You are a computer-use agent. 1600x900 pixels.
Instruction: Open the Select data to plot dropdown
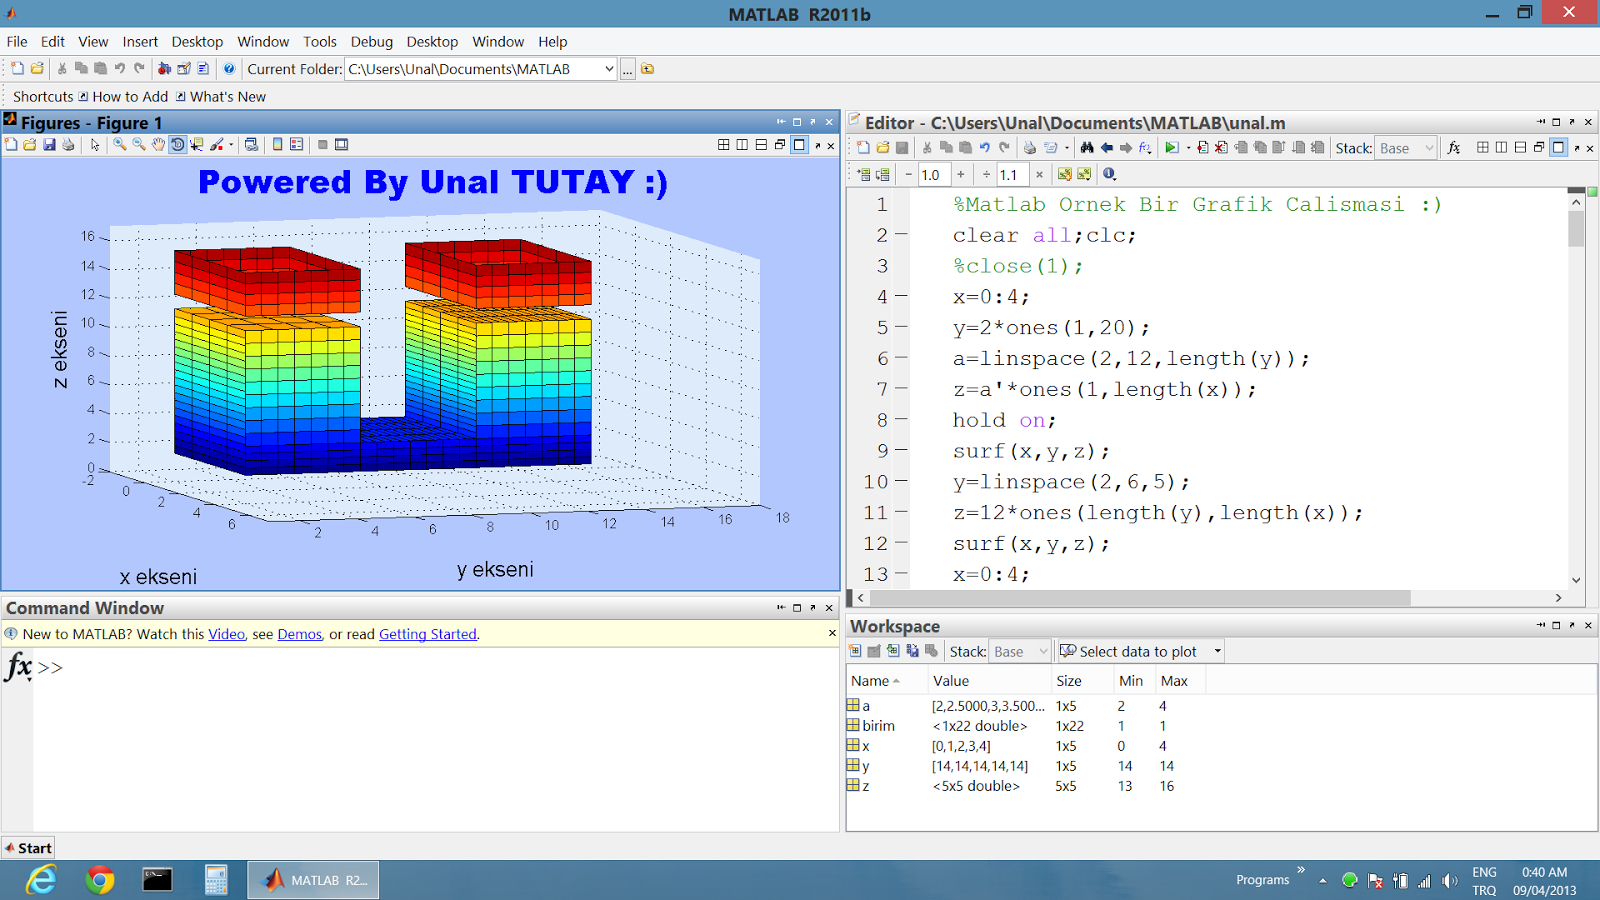pos(1141,651)
